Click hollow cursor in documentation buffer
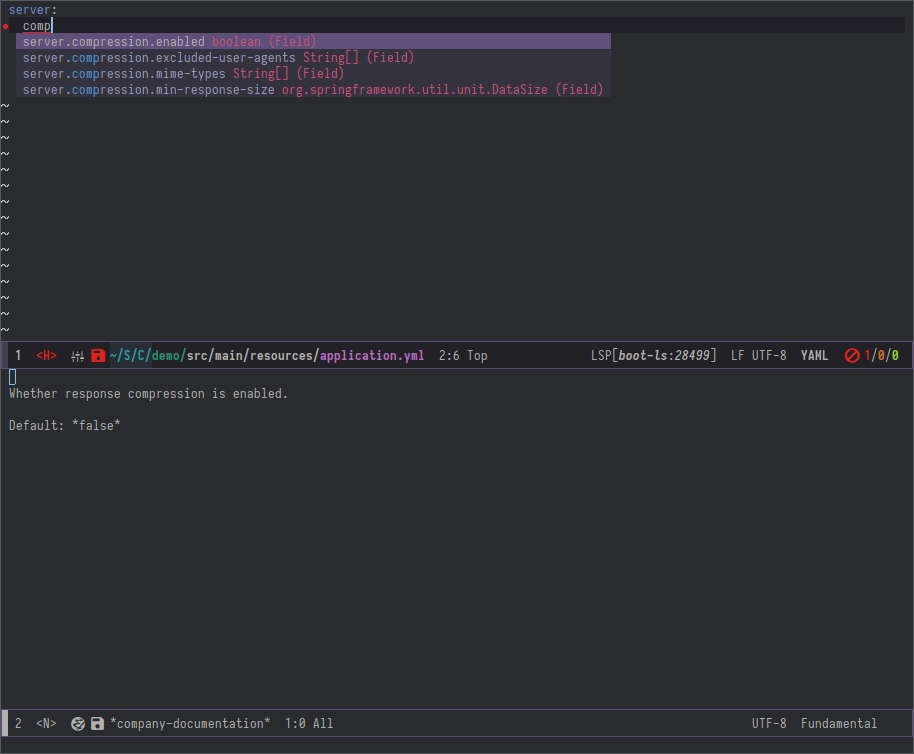 point(13,377)
